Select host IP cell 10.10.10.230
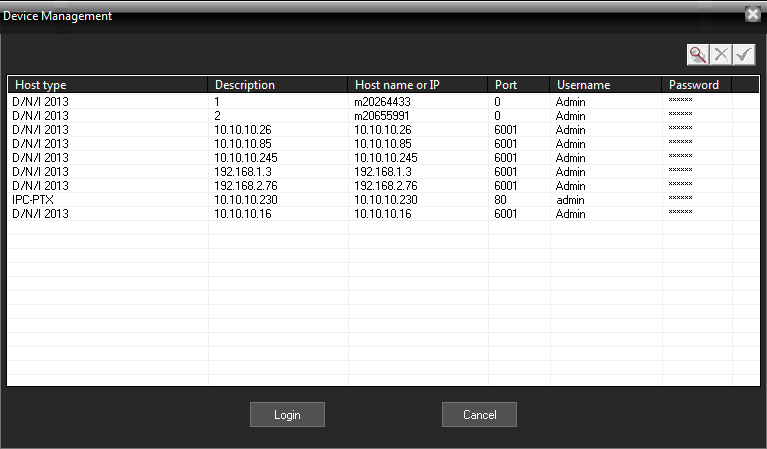Image resolution: width=767 pixels, height=449 pixels. pos(385,200)
